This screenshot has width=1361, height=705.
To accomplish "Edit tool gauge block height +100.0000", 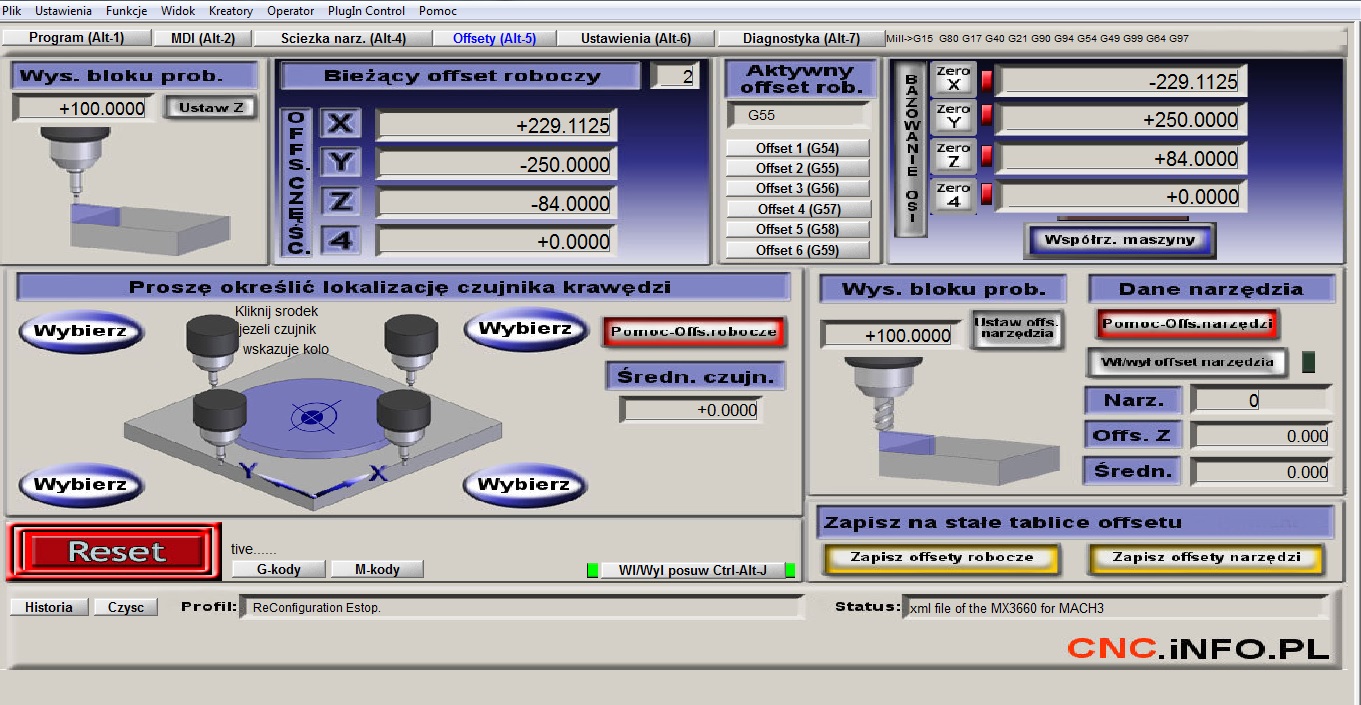I will tap(894, 335).
